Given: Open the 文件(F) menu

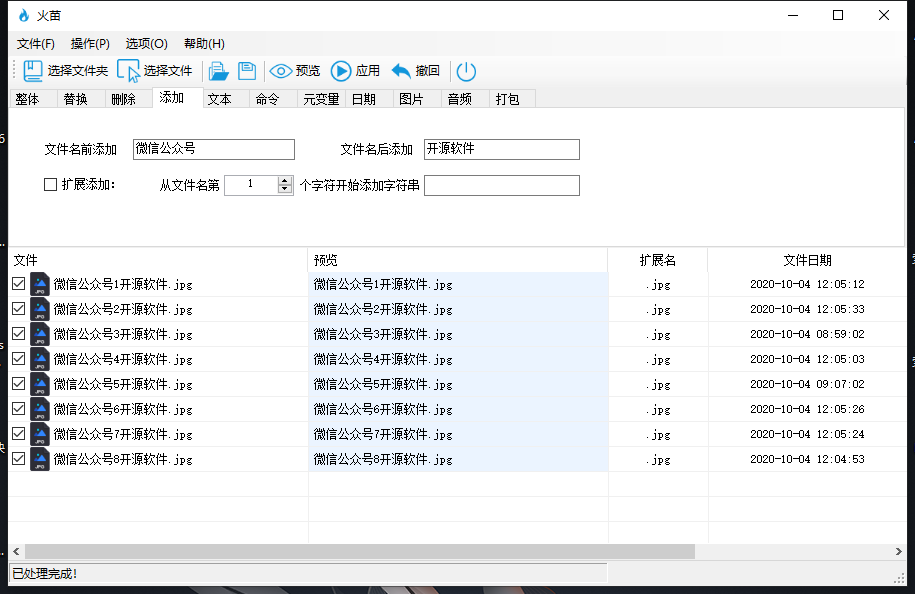Looking at the screenshot, I should 36,44.
